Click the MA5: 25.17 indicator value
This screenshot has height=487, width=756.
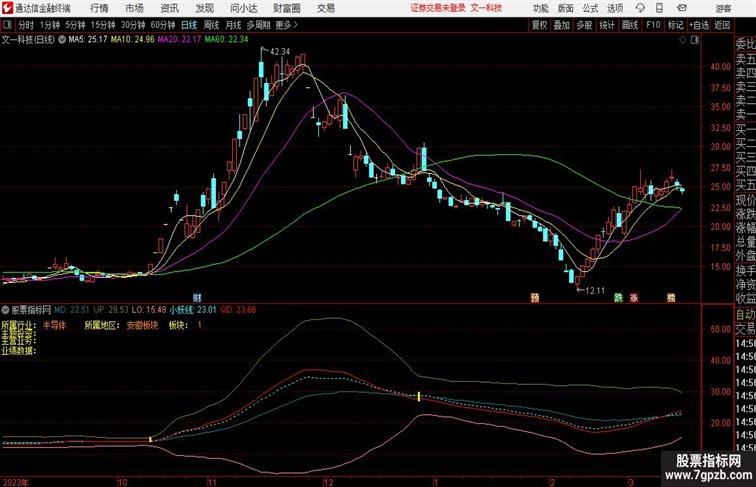click(x=88, y=40)
